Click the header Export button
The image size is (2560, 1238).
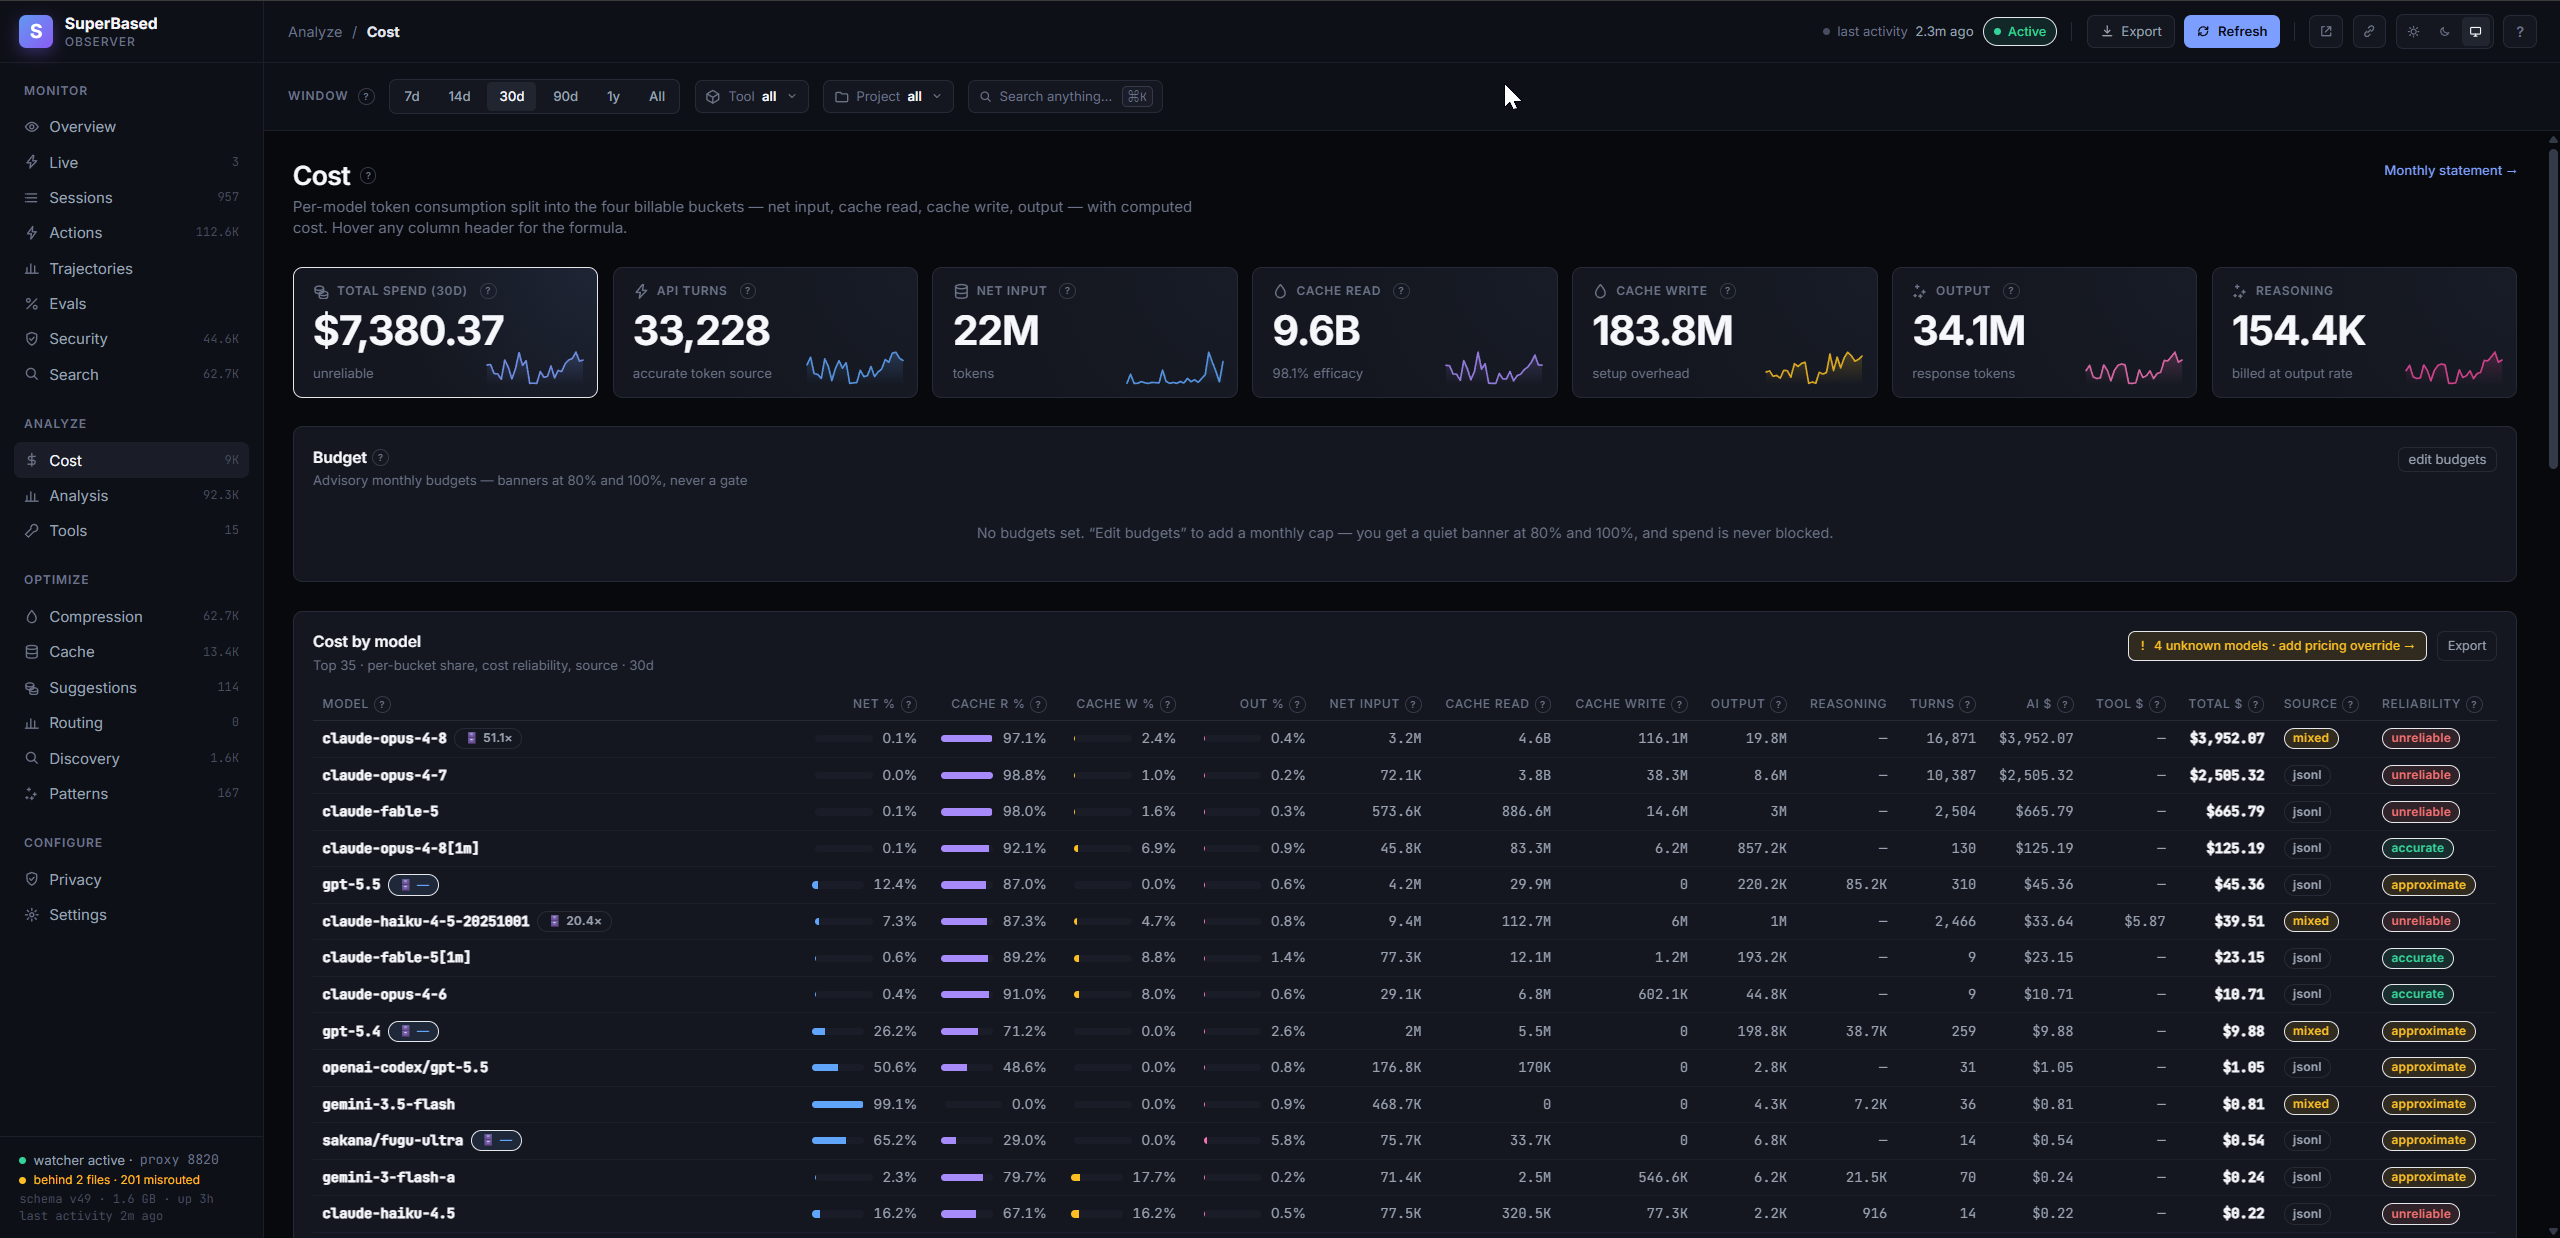coord(2131,31)
